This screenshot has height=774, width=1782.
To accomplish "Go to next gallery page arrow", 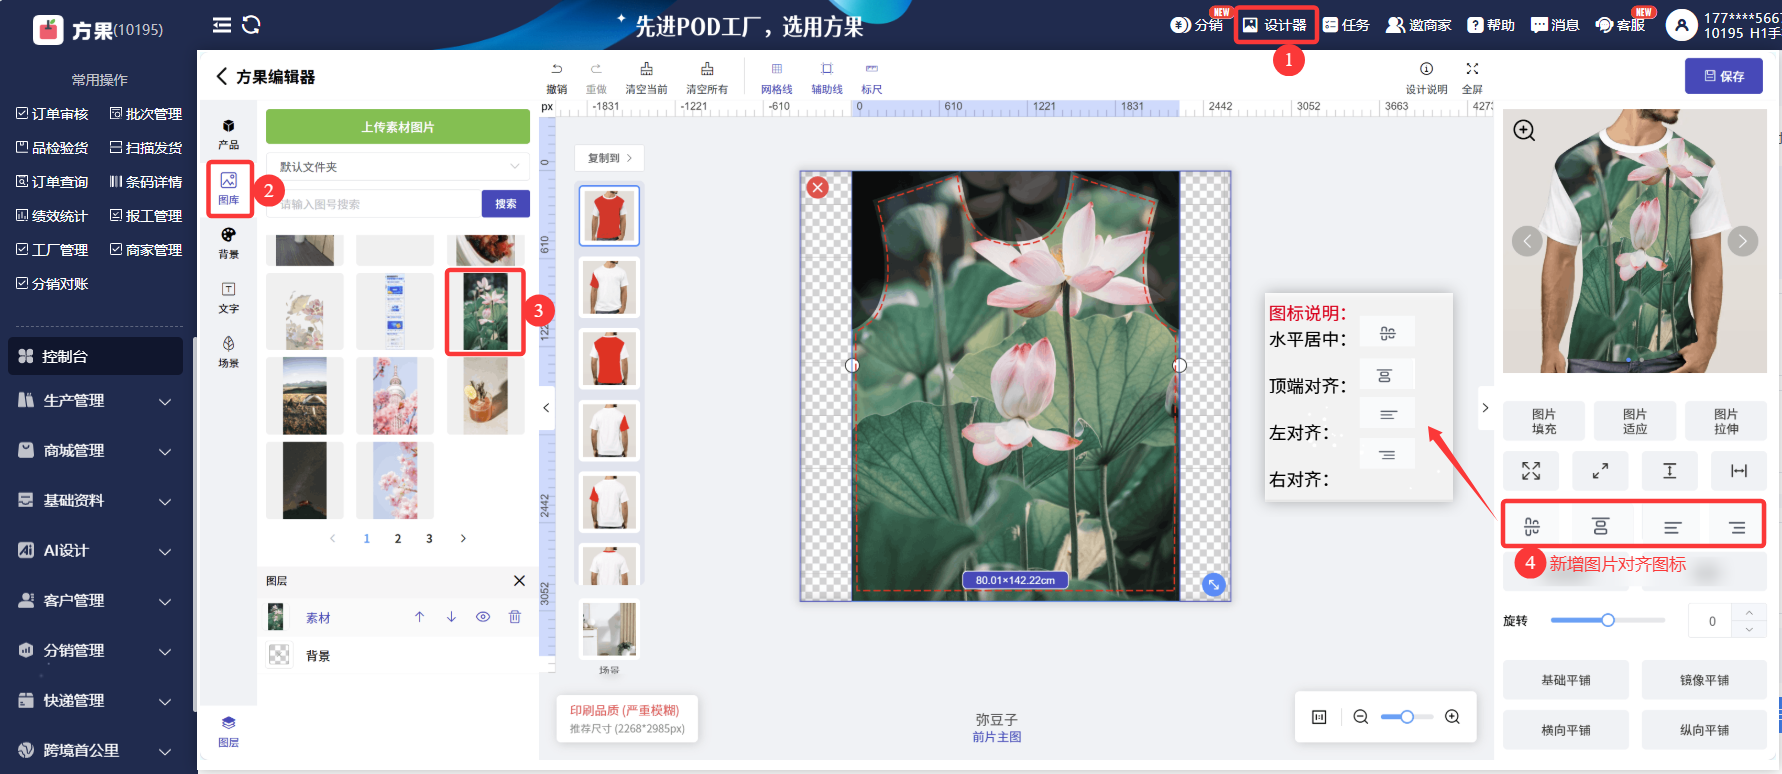I will tap(463, 538).
